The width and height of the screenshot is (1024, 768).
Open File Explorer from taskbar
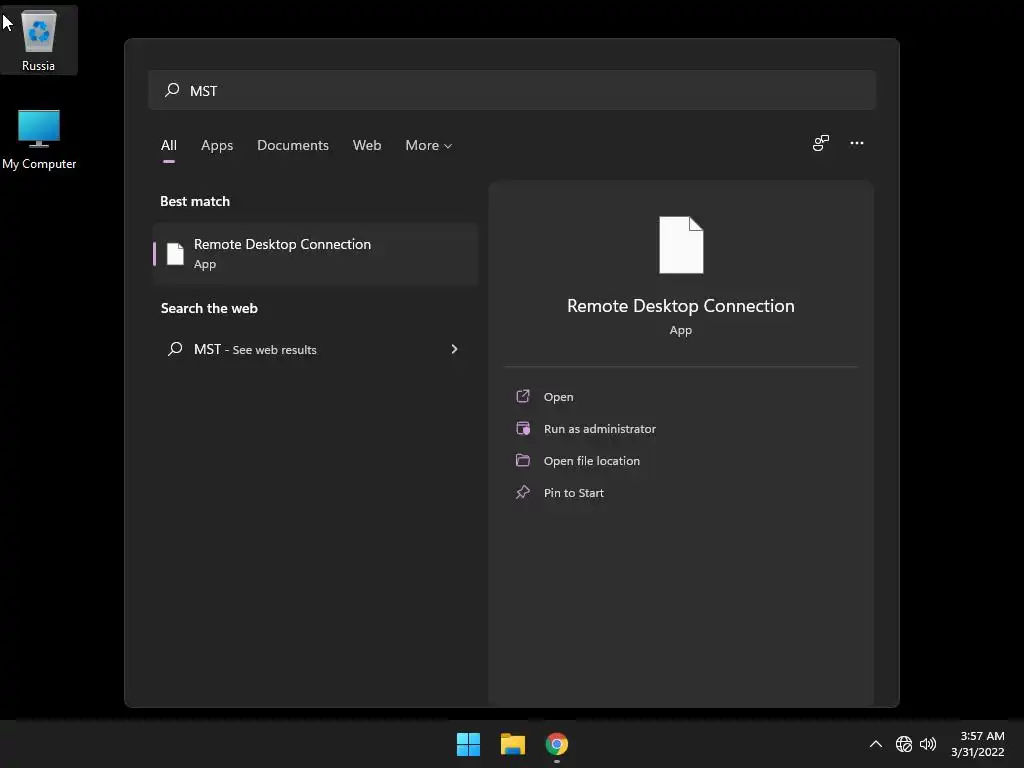(x=513, y=744)
